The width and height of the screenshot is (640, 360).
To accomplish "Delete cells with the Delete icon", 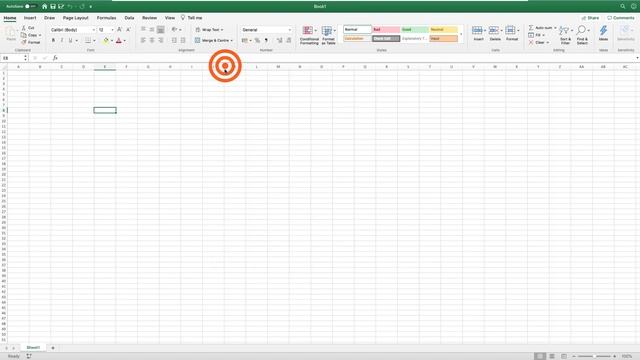I will pyautogui.click(x=493, y=31).
